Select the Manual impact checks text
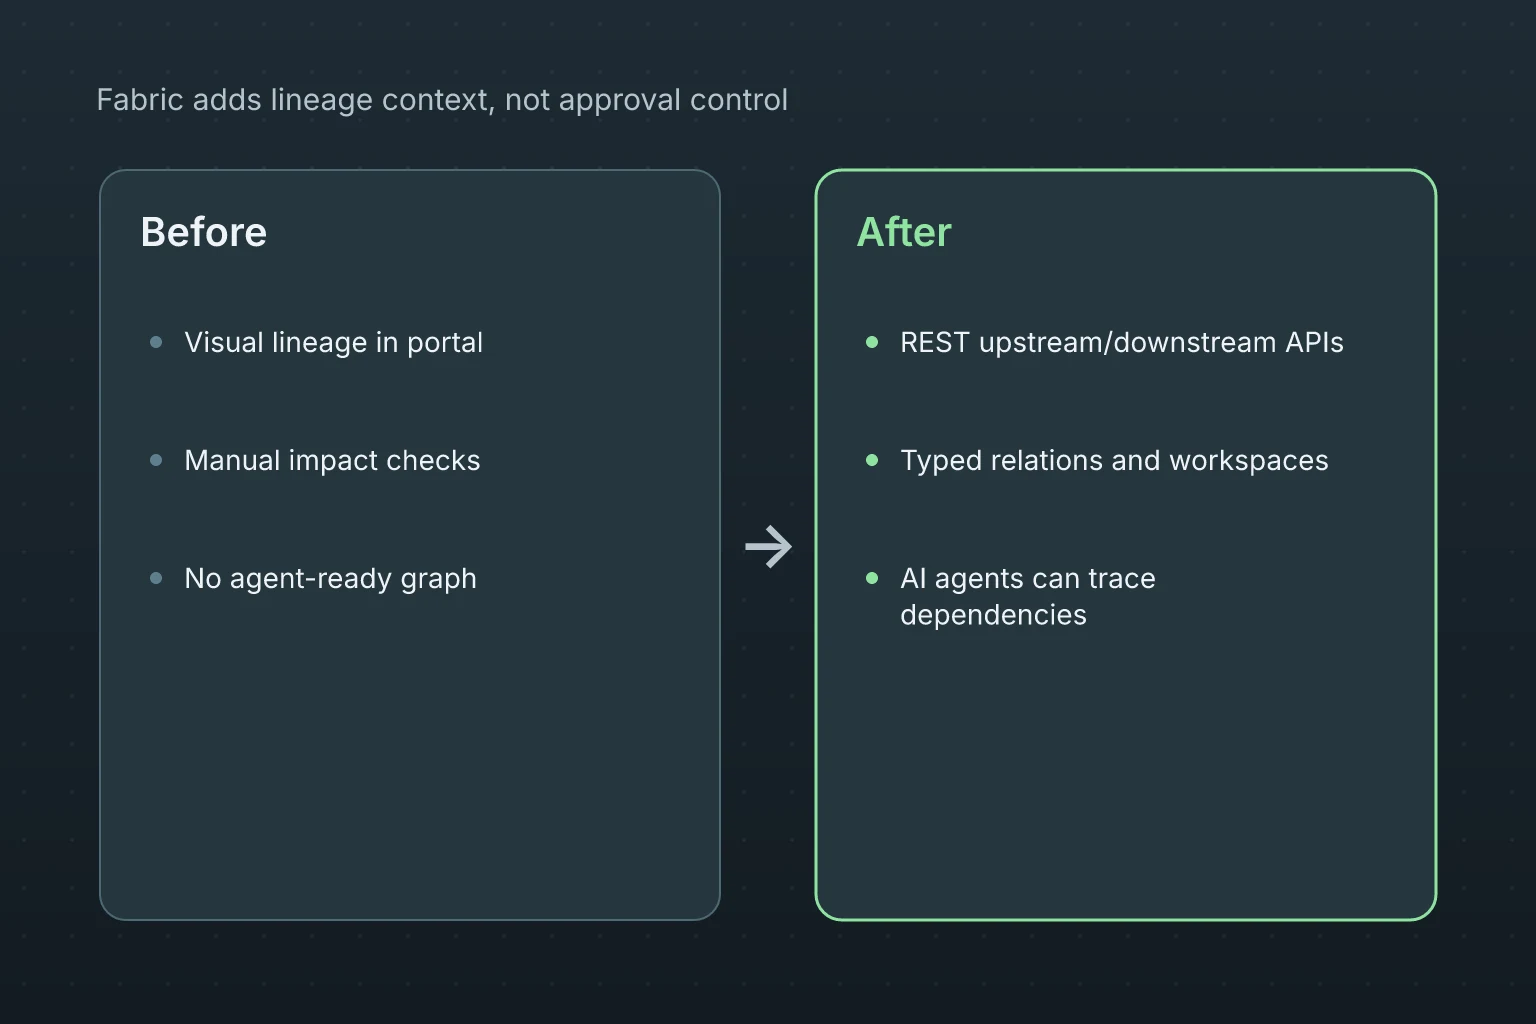1536x1024 pixels. click(x=332, y=460)
